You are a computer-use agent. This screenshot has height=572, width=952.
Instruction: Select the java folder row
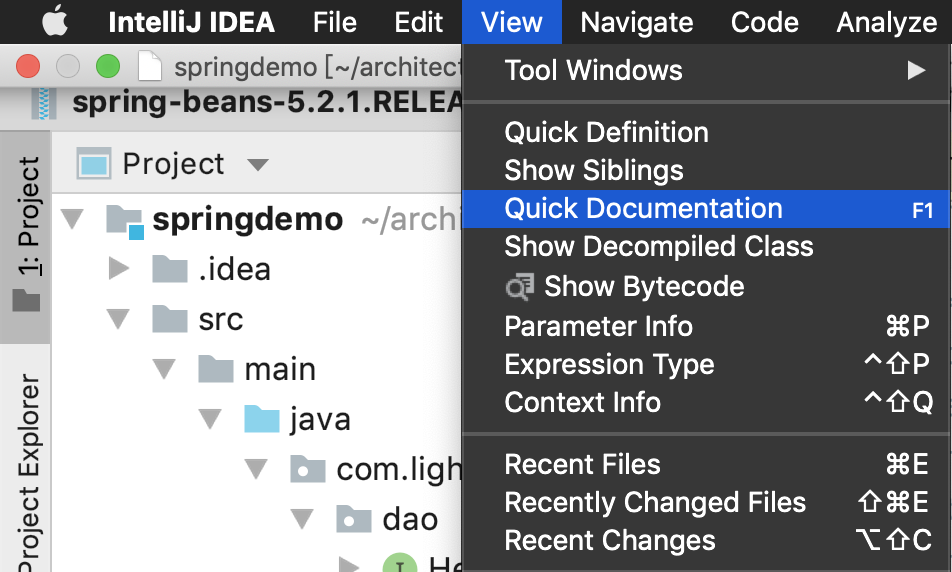click(320, 420)
